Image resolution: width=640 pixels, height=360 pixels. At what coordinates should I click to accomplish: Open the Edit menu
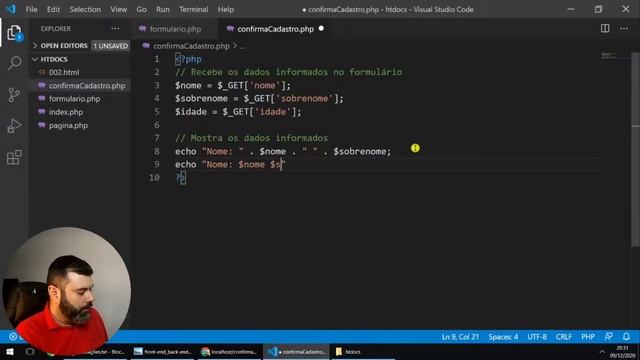[53, 9]
